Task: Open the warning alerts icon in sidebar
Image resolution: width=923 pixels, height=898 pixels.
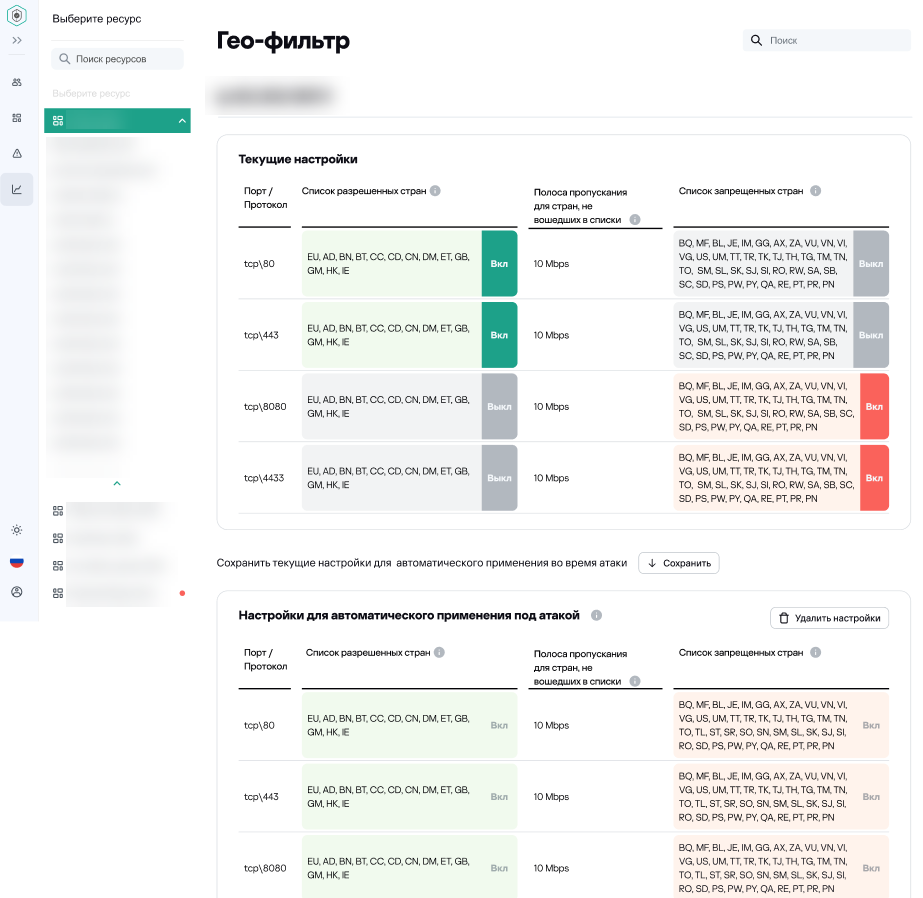Action: tap(17, 153)
